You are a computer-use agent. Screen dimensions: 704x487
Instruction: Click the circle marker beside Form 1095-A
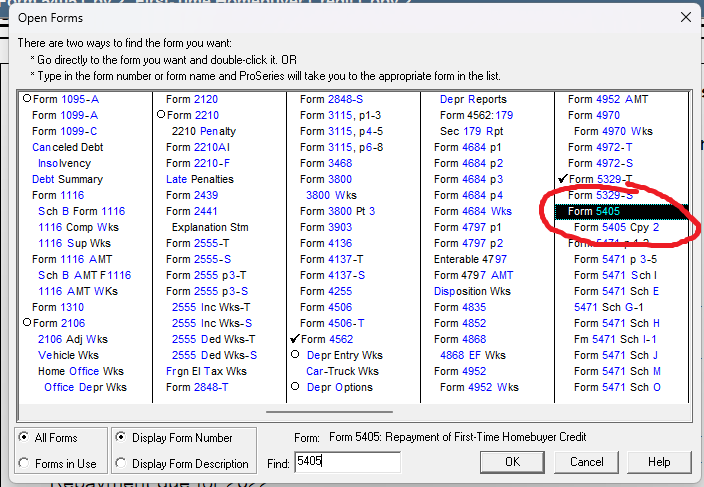tap(27, 100)
